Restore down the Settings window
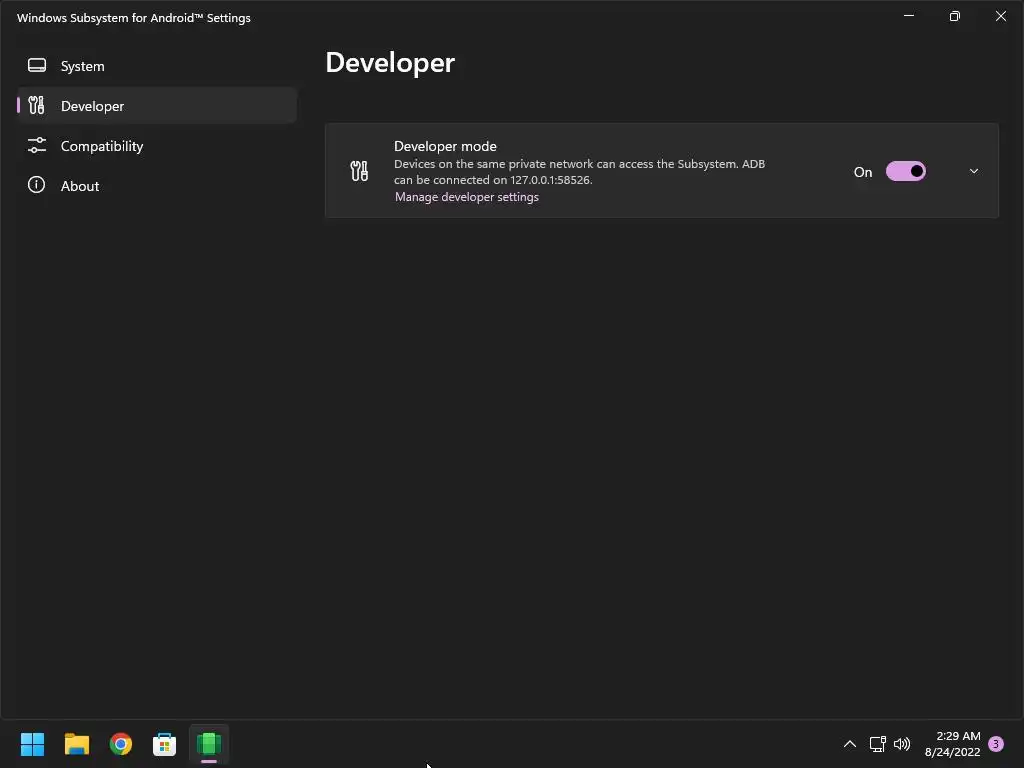Viewport: 1024px width, 768px height. pos(955,16)
